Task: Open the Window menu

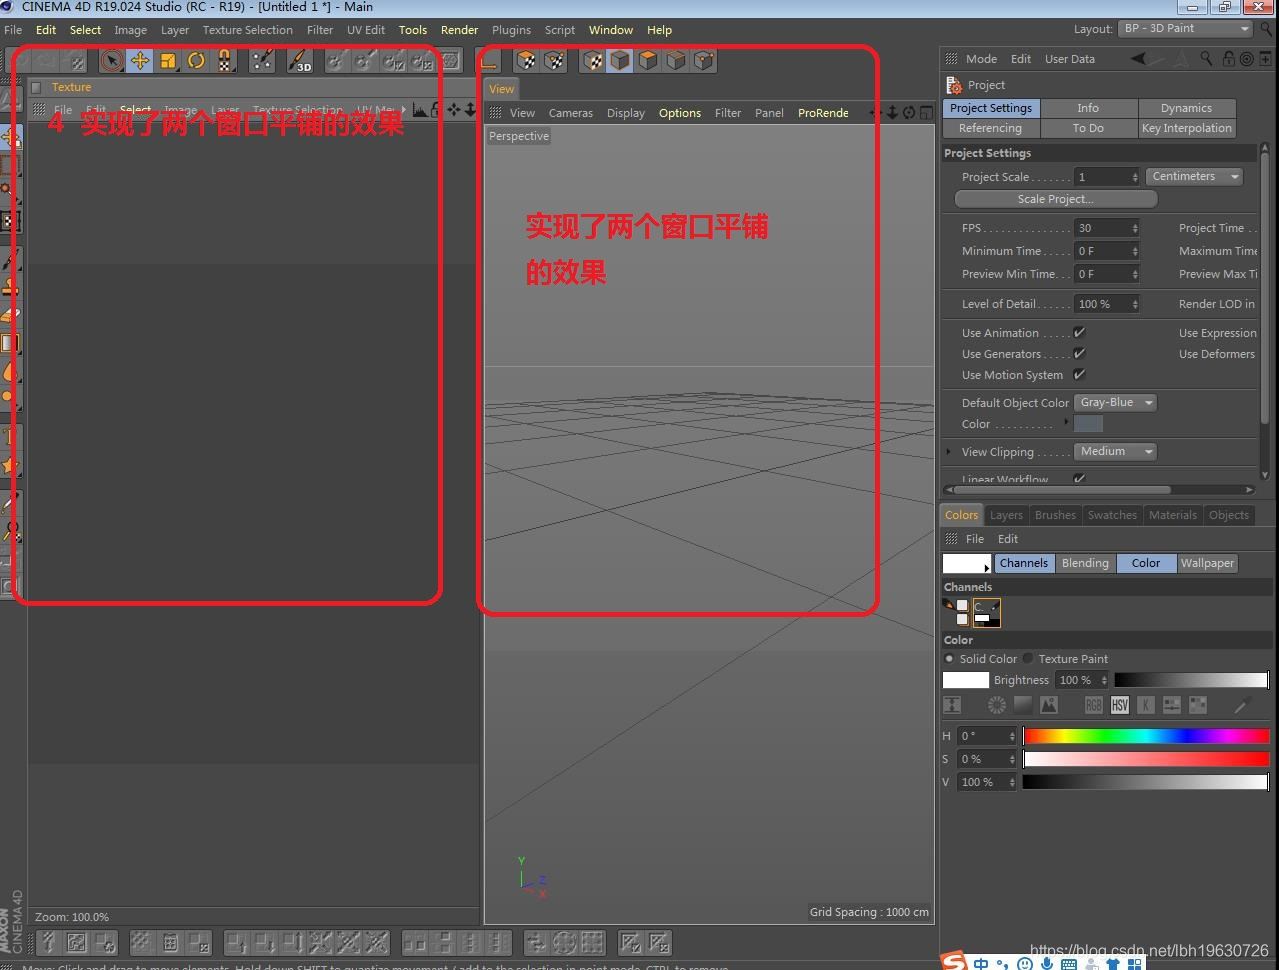Action: (x=610, y=30)
